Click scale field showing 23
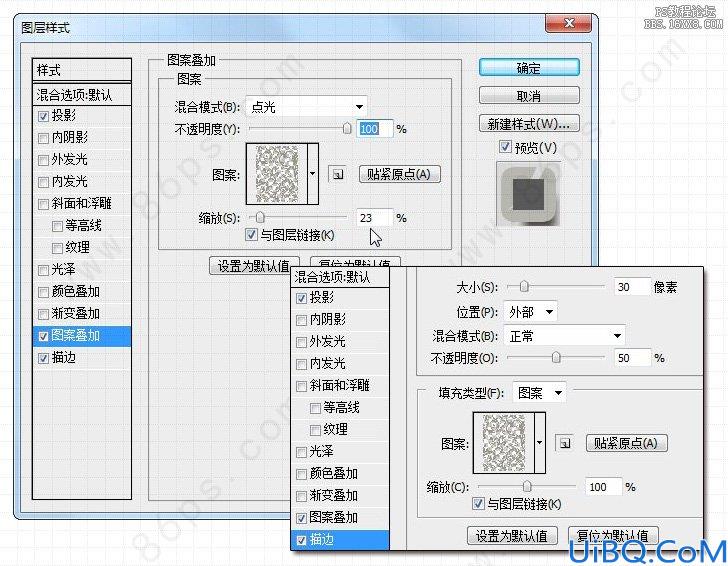This screenshot has width=728, height=566. [x=375, y=218]
